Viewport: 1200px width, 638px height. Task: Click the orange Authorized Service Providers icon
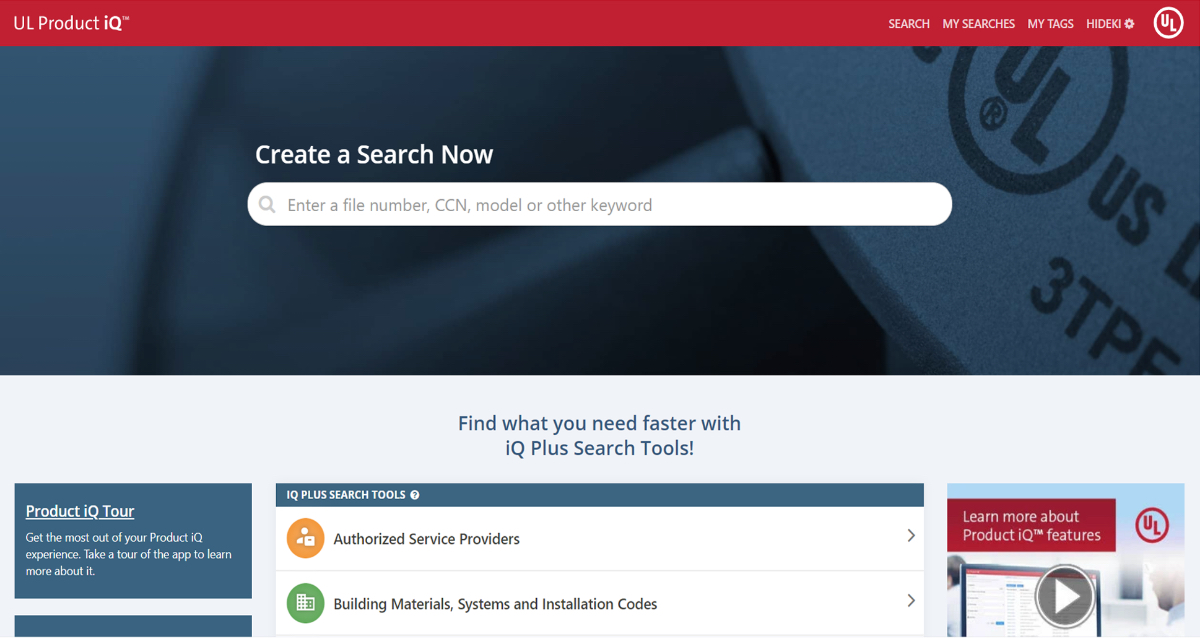tap(306, 538)
